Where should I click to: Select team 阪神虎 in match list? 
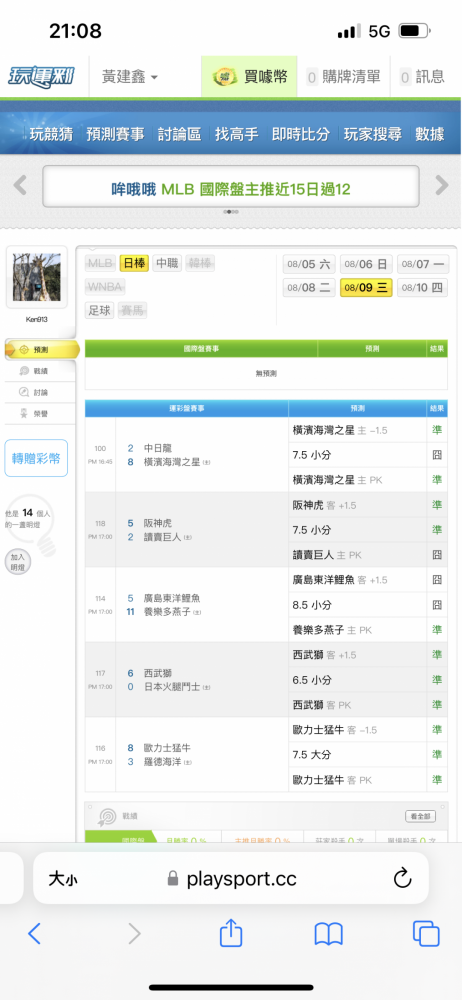pyautogui.click(x=158, y=523)
